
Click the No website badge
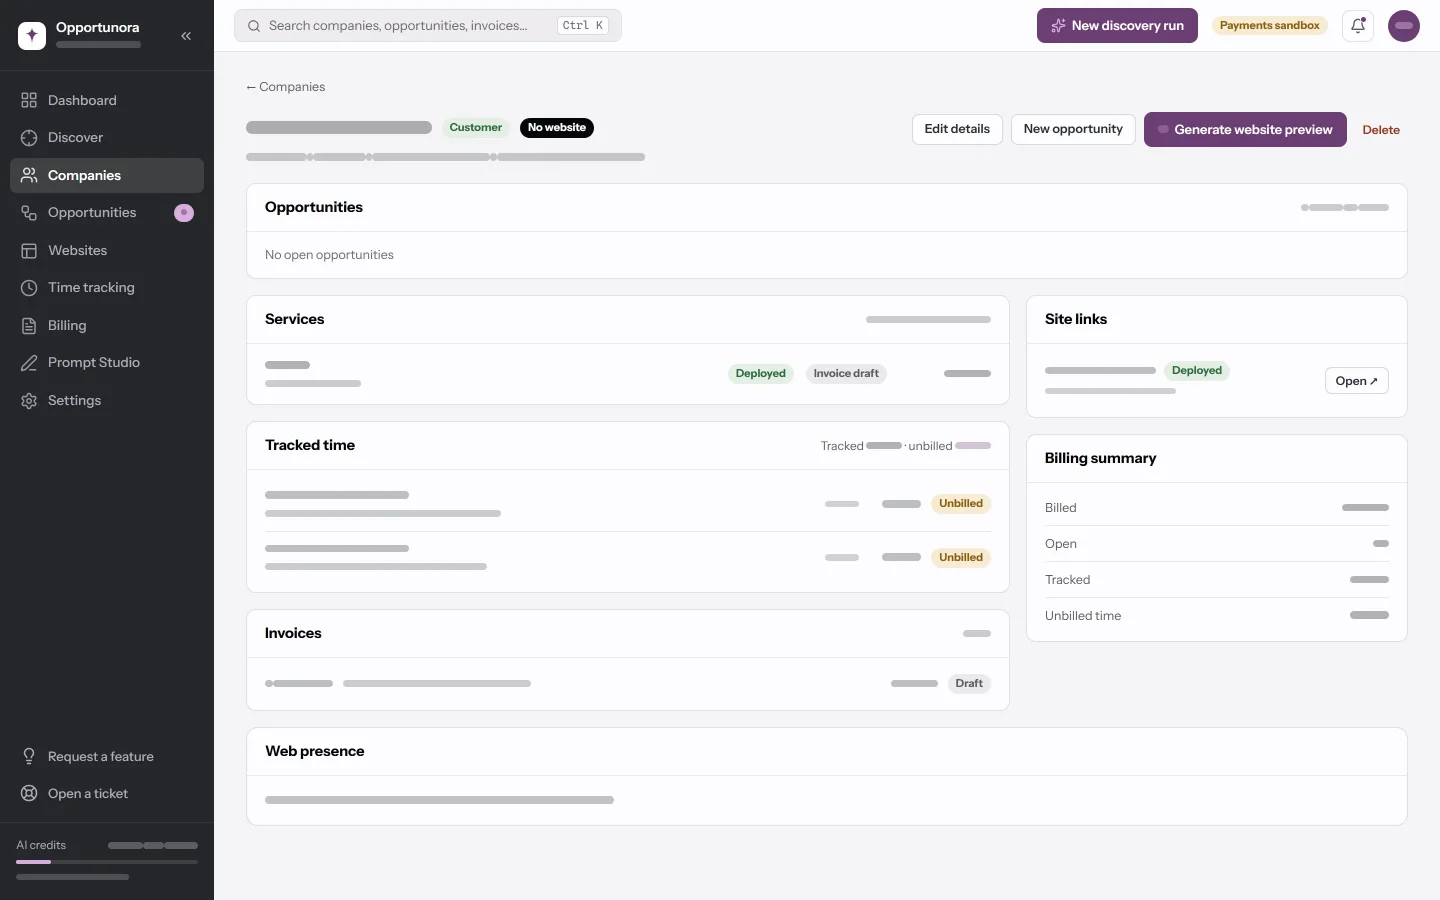pos(557,128)
